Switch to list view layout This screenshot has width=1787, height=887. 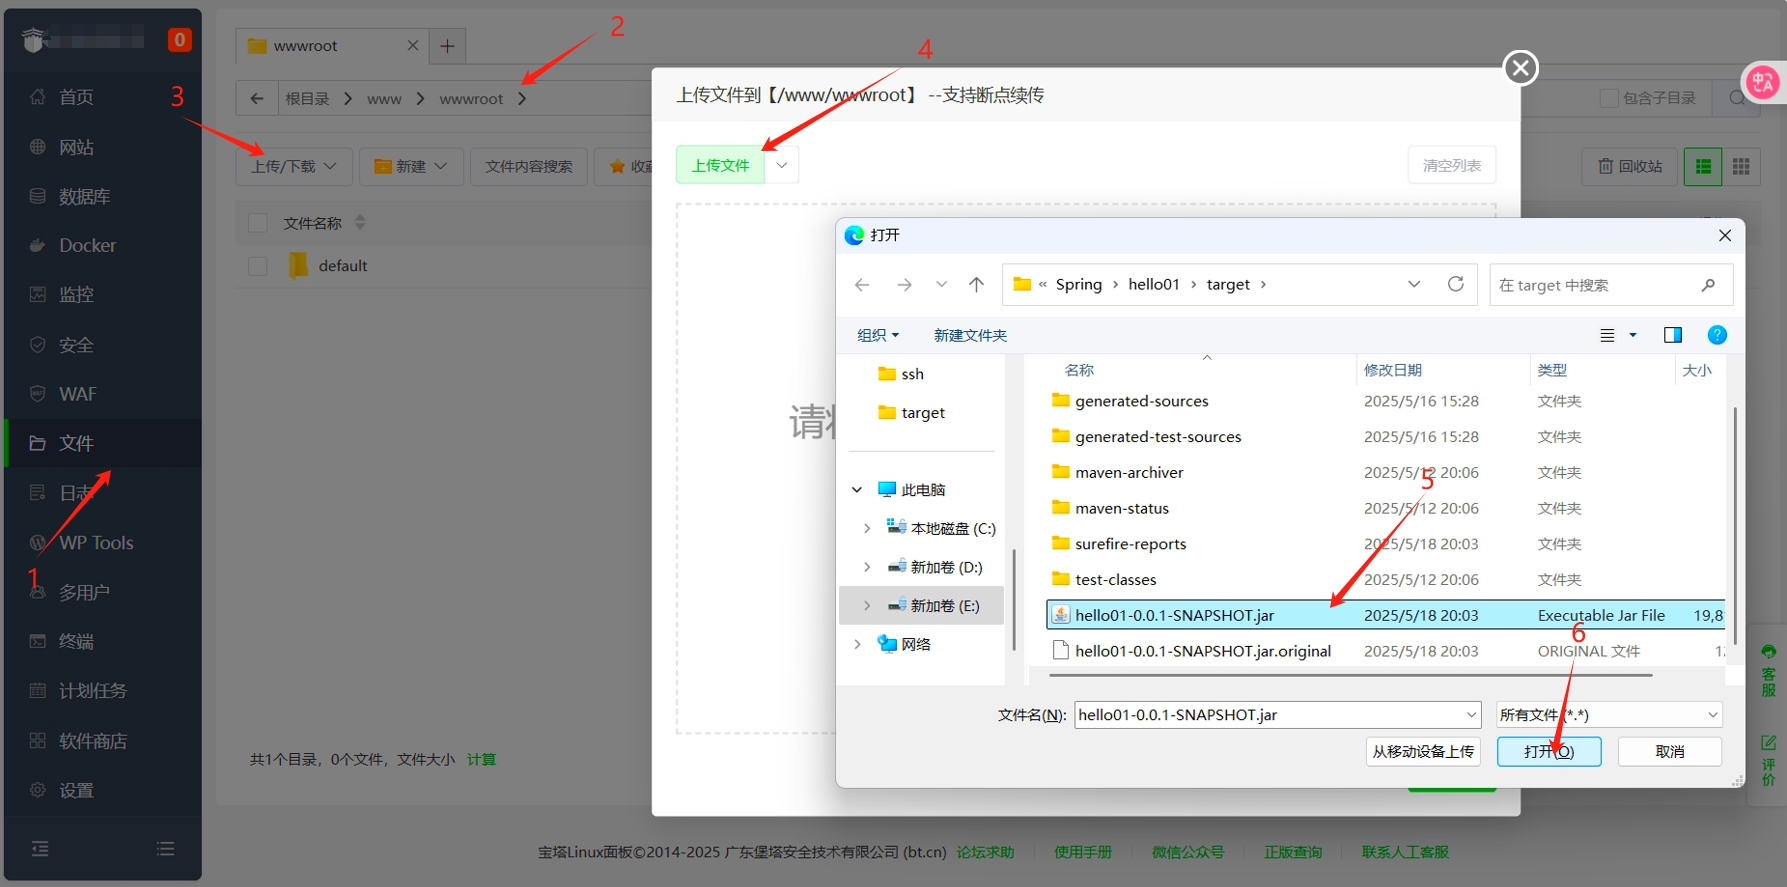(x=1703, y=166)
